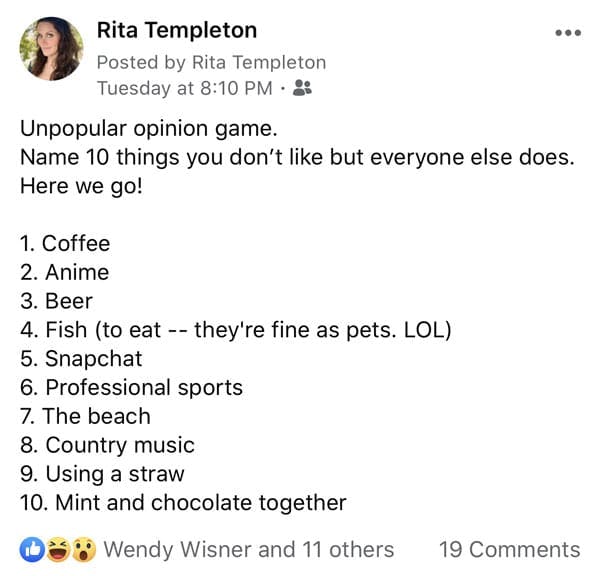Click list item "1. Coffee"
The height and width of the screenshot is (576, 600).
click(x=65, y=244)
